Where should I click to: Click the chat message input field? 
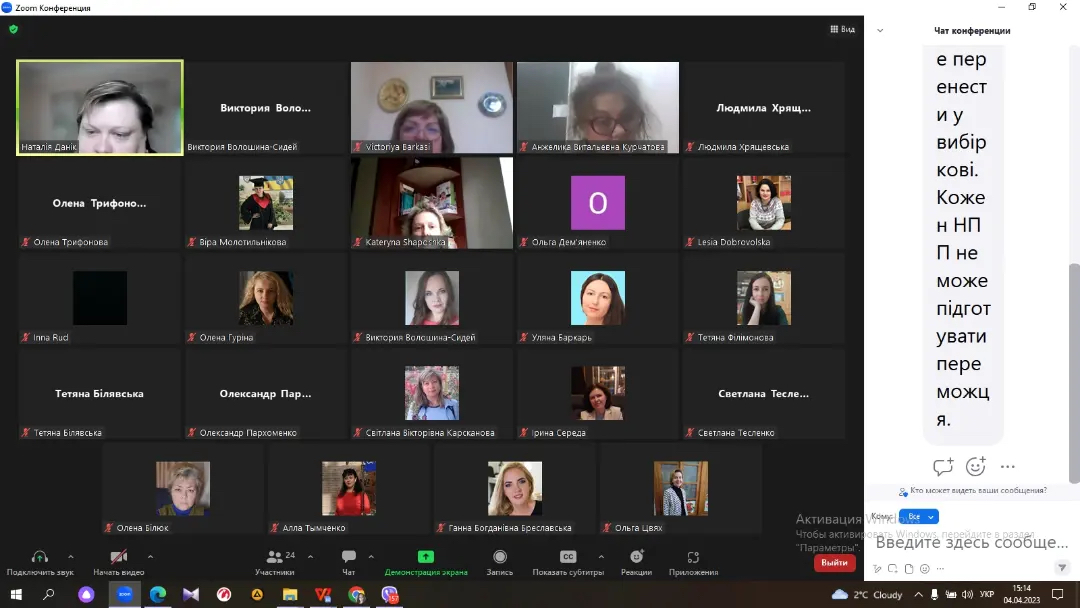(x=970, y=543)
